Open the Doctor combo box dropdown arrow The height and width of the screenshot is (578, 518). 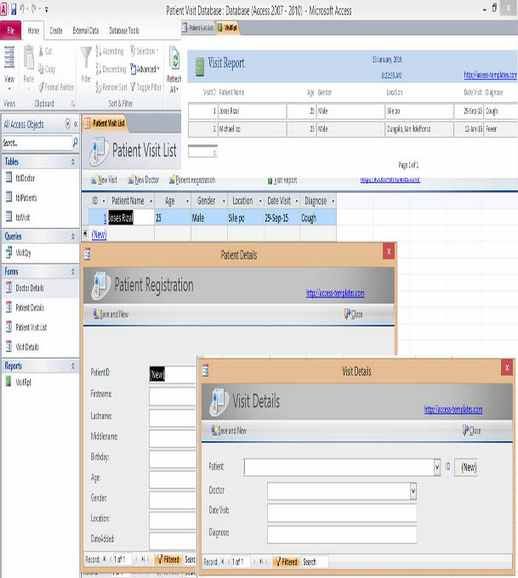point(413,491)
